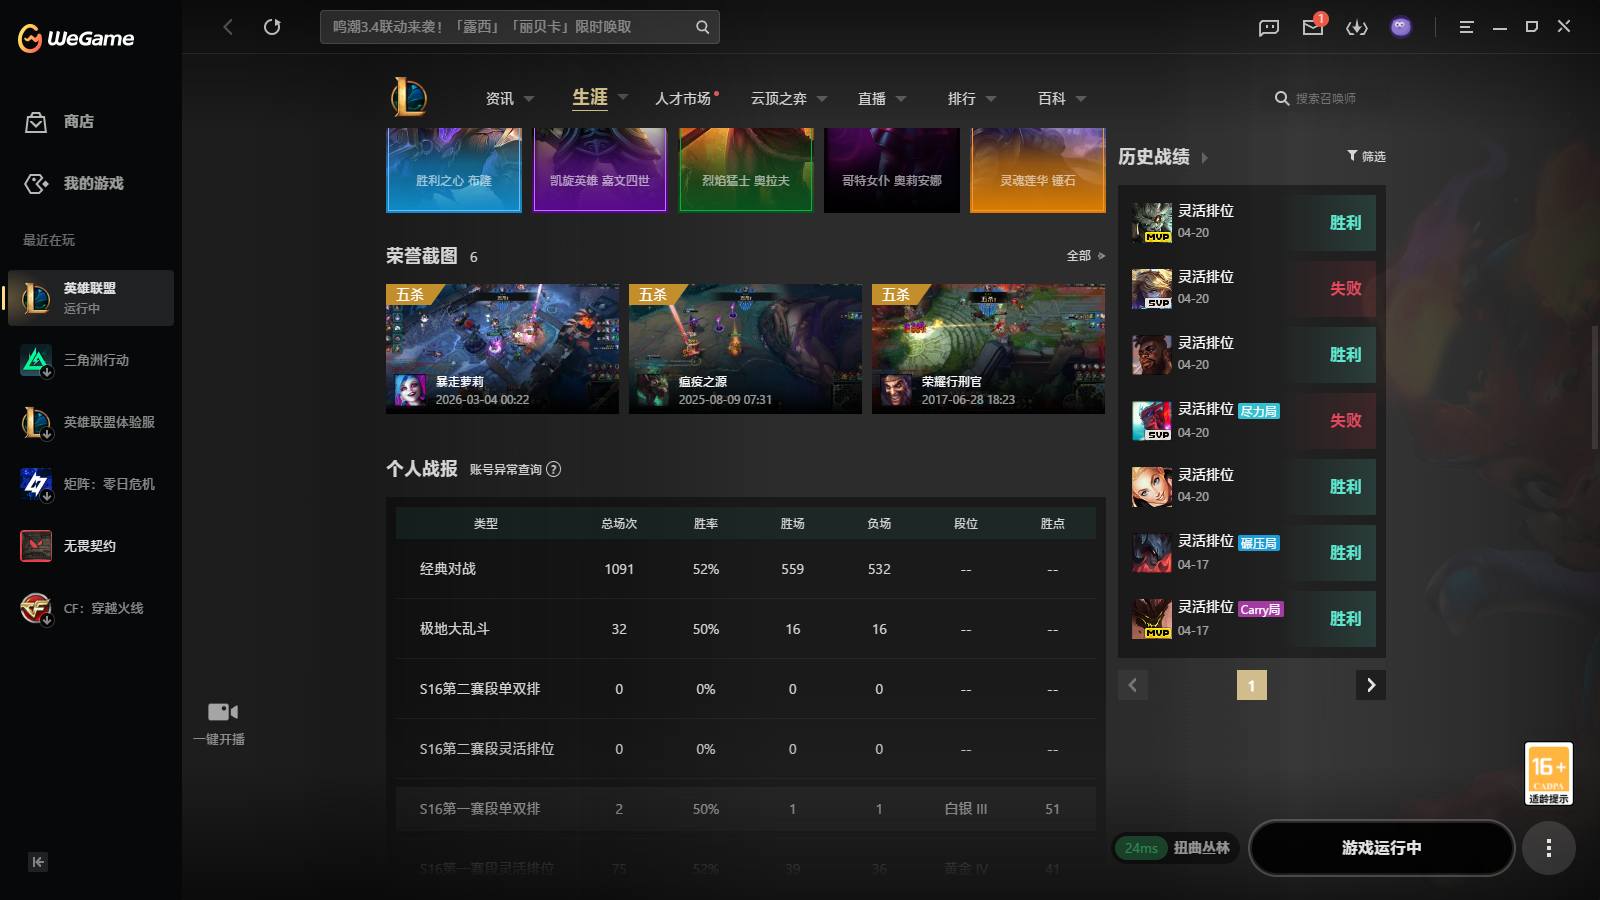Select 英雄联盟 in the recent games list
Image resolution: width=1600 pixels, height=900 pixels.
[x=91, y=298]
